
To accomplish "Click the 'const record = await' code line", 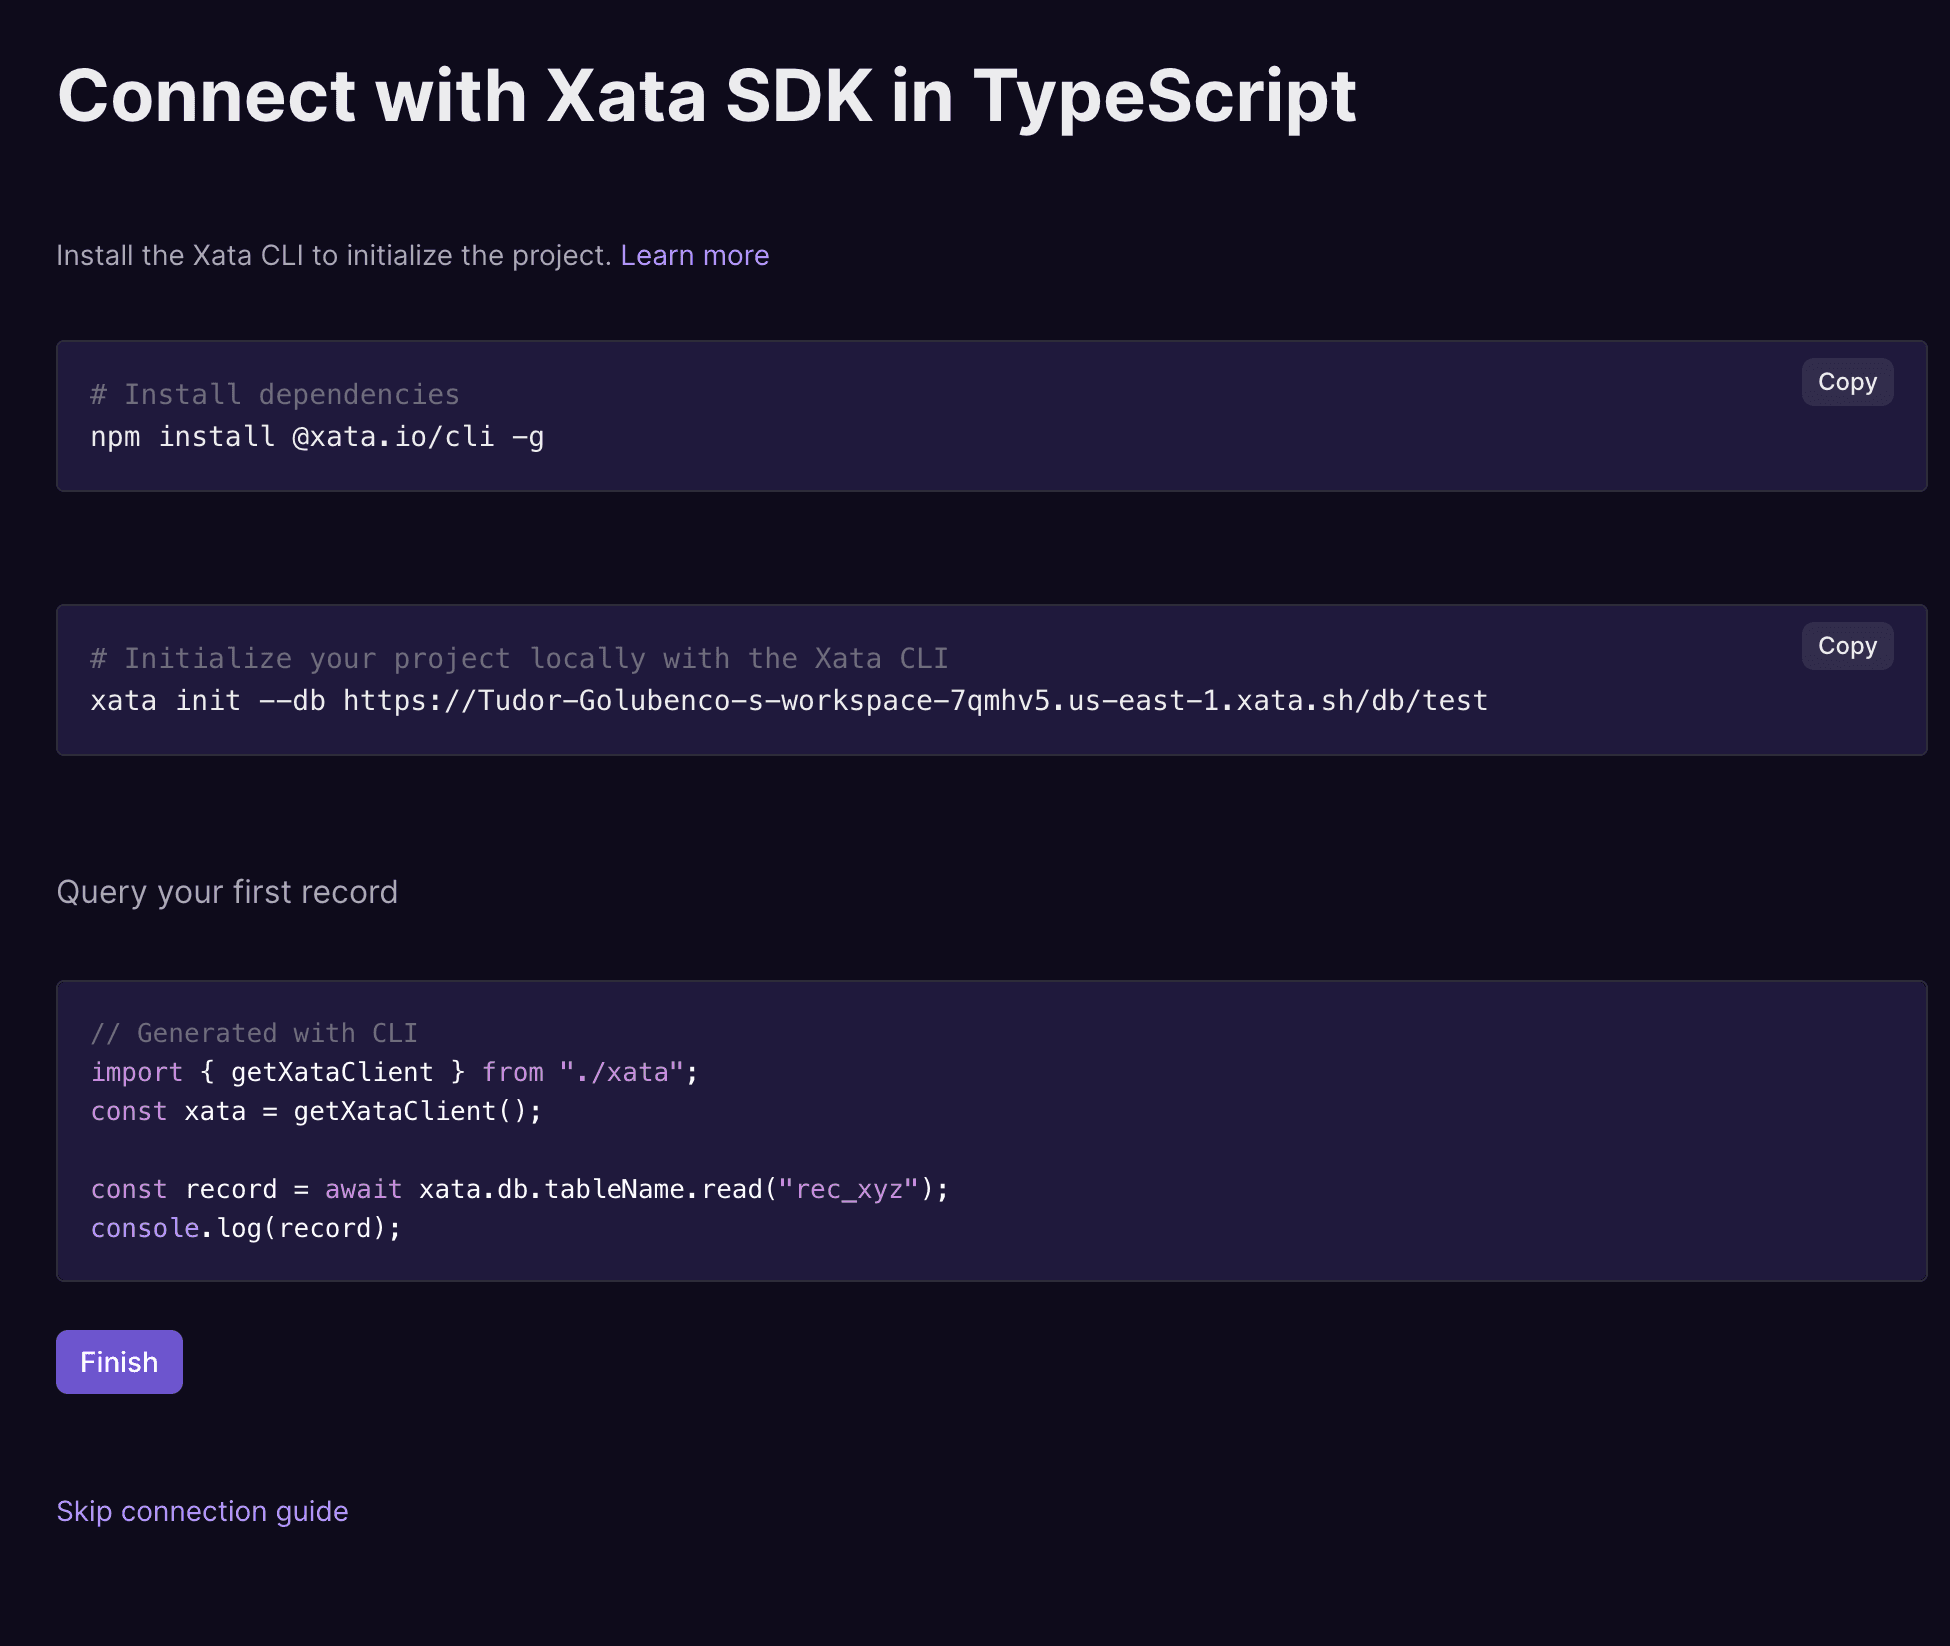I will coord(519,1189).
